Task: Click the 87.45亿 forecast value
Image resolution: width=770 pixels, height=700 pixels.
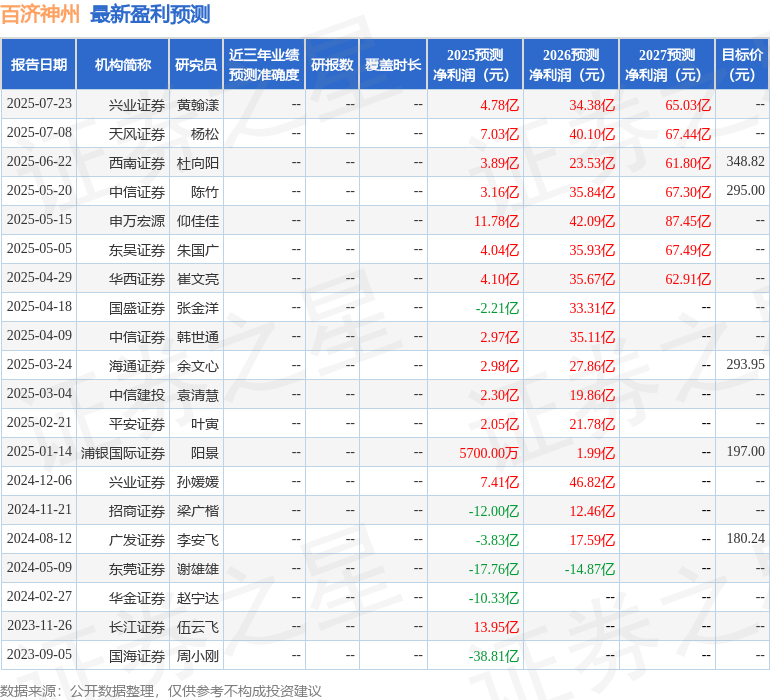Action: pyautogui.click(x=688, y=221)
